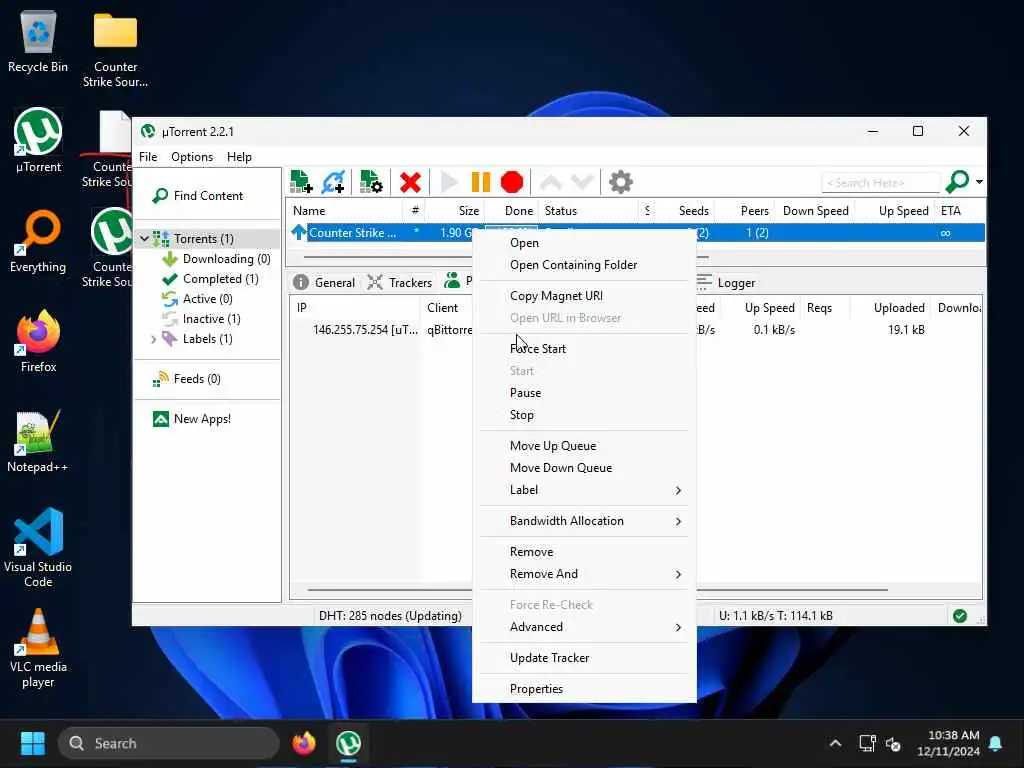
Task: Click the Create New Torrent icon
Action: click(x=371, y=182)
